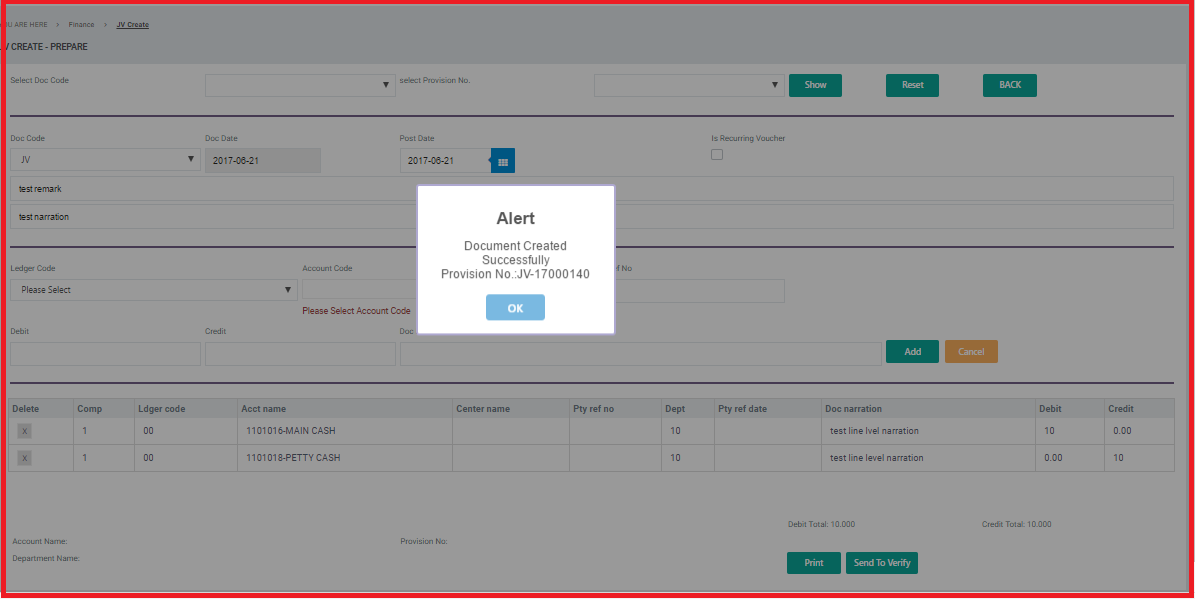Click the Reset button
Image resolution: width=1195 pixels, height=599 pixels.
coord(912,85)
